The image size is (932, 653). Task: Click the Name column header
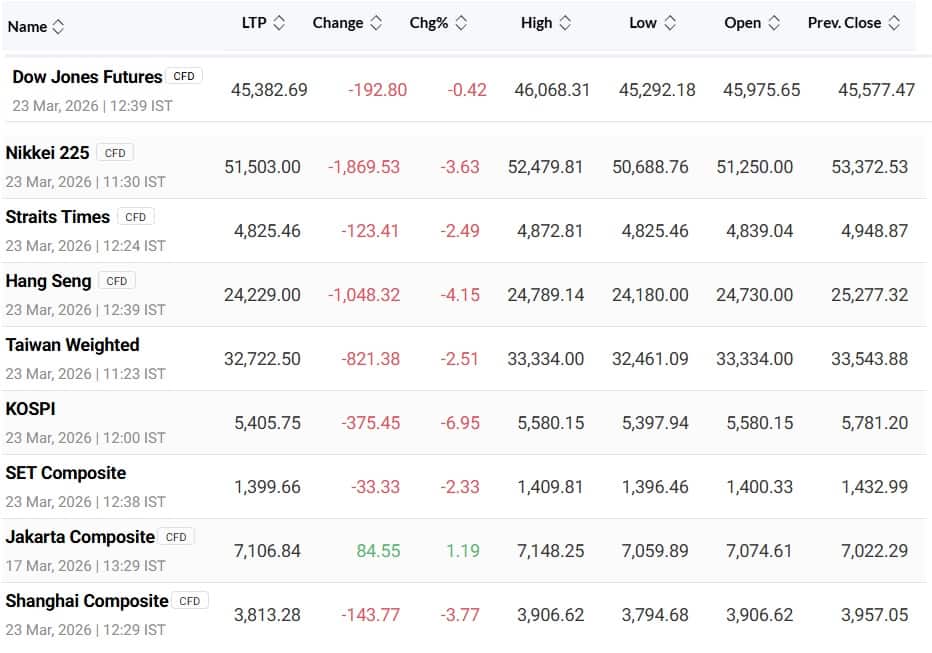(27, 27)
